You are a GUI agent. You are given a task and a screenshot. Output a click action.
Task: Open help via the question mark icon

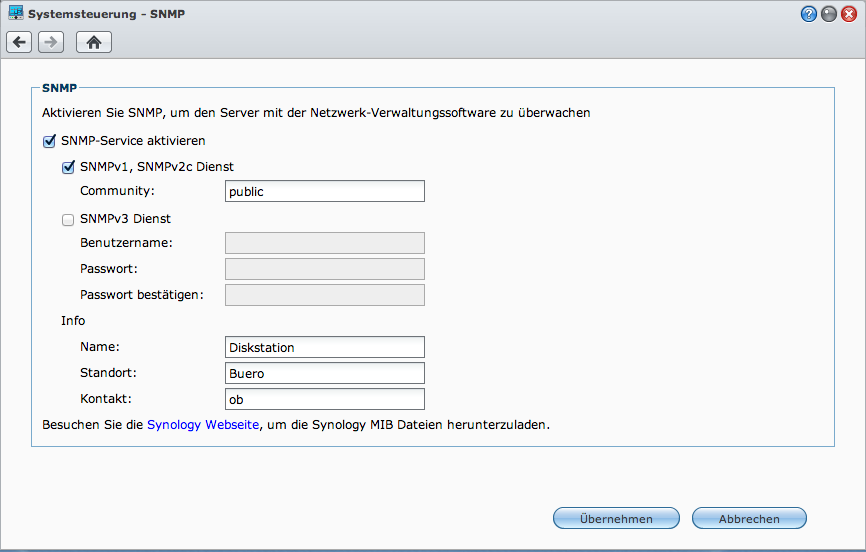tap(809, 14)
